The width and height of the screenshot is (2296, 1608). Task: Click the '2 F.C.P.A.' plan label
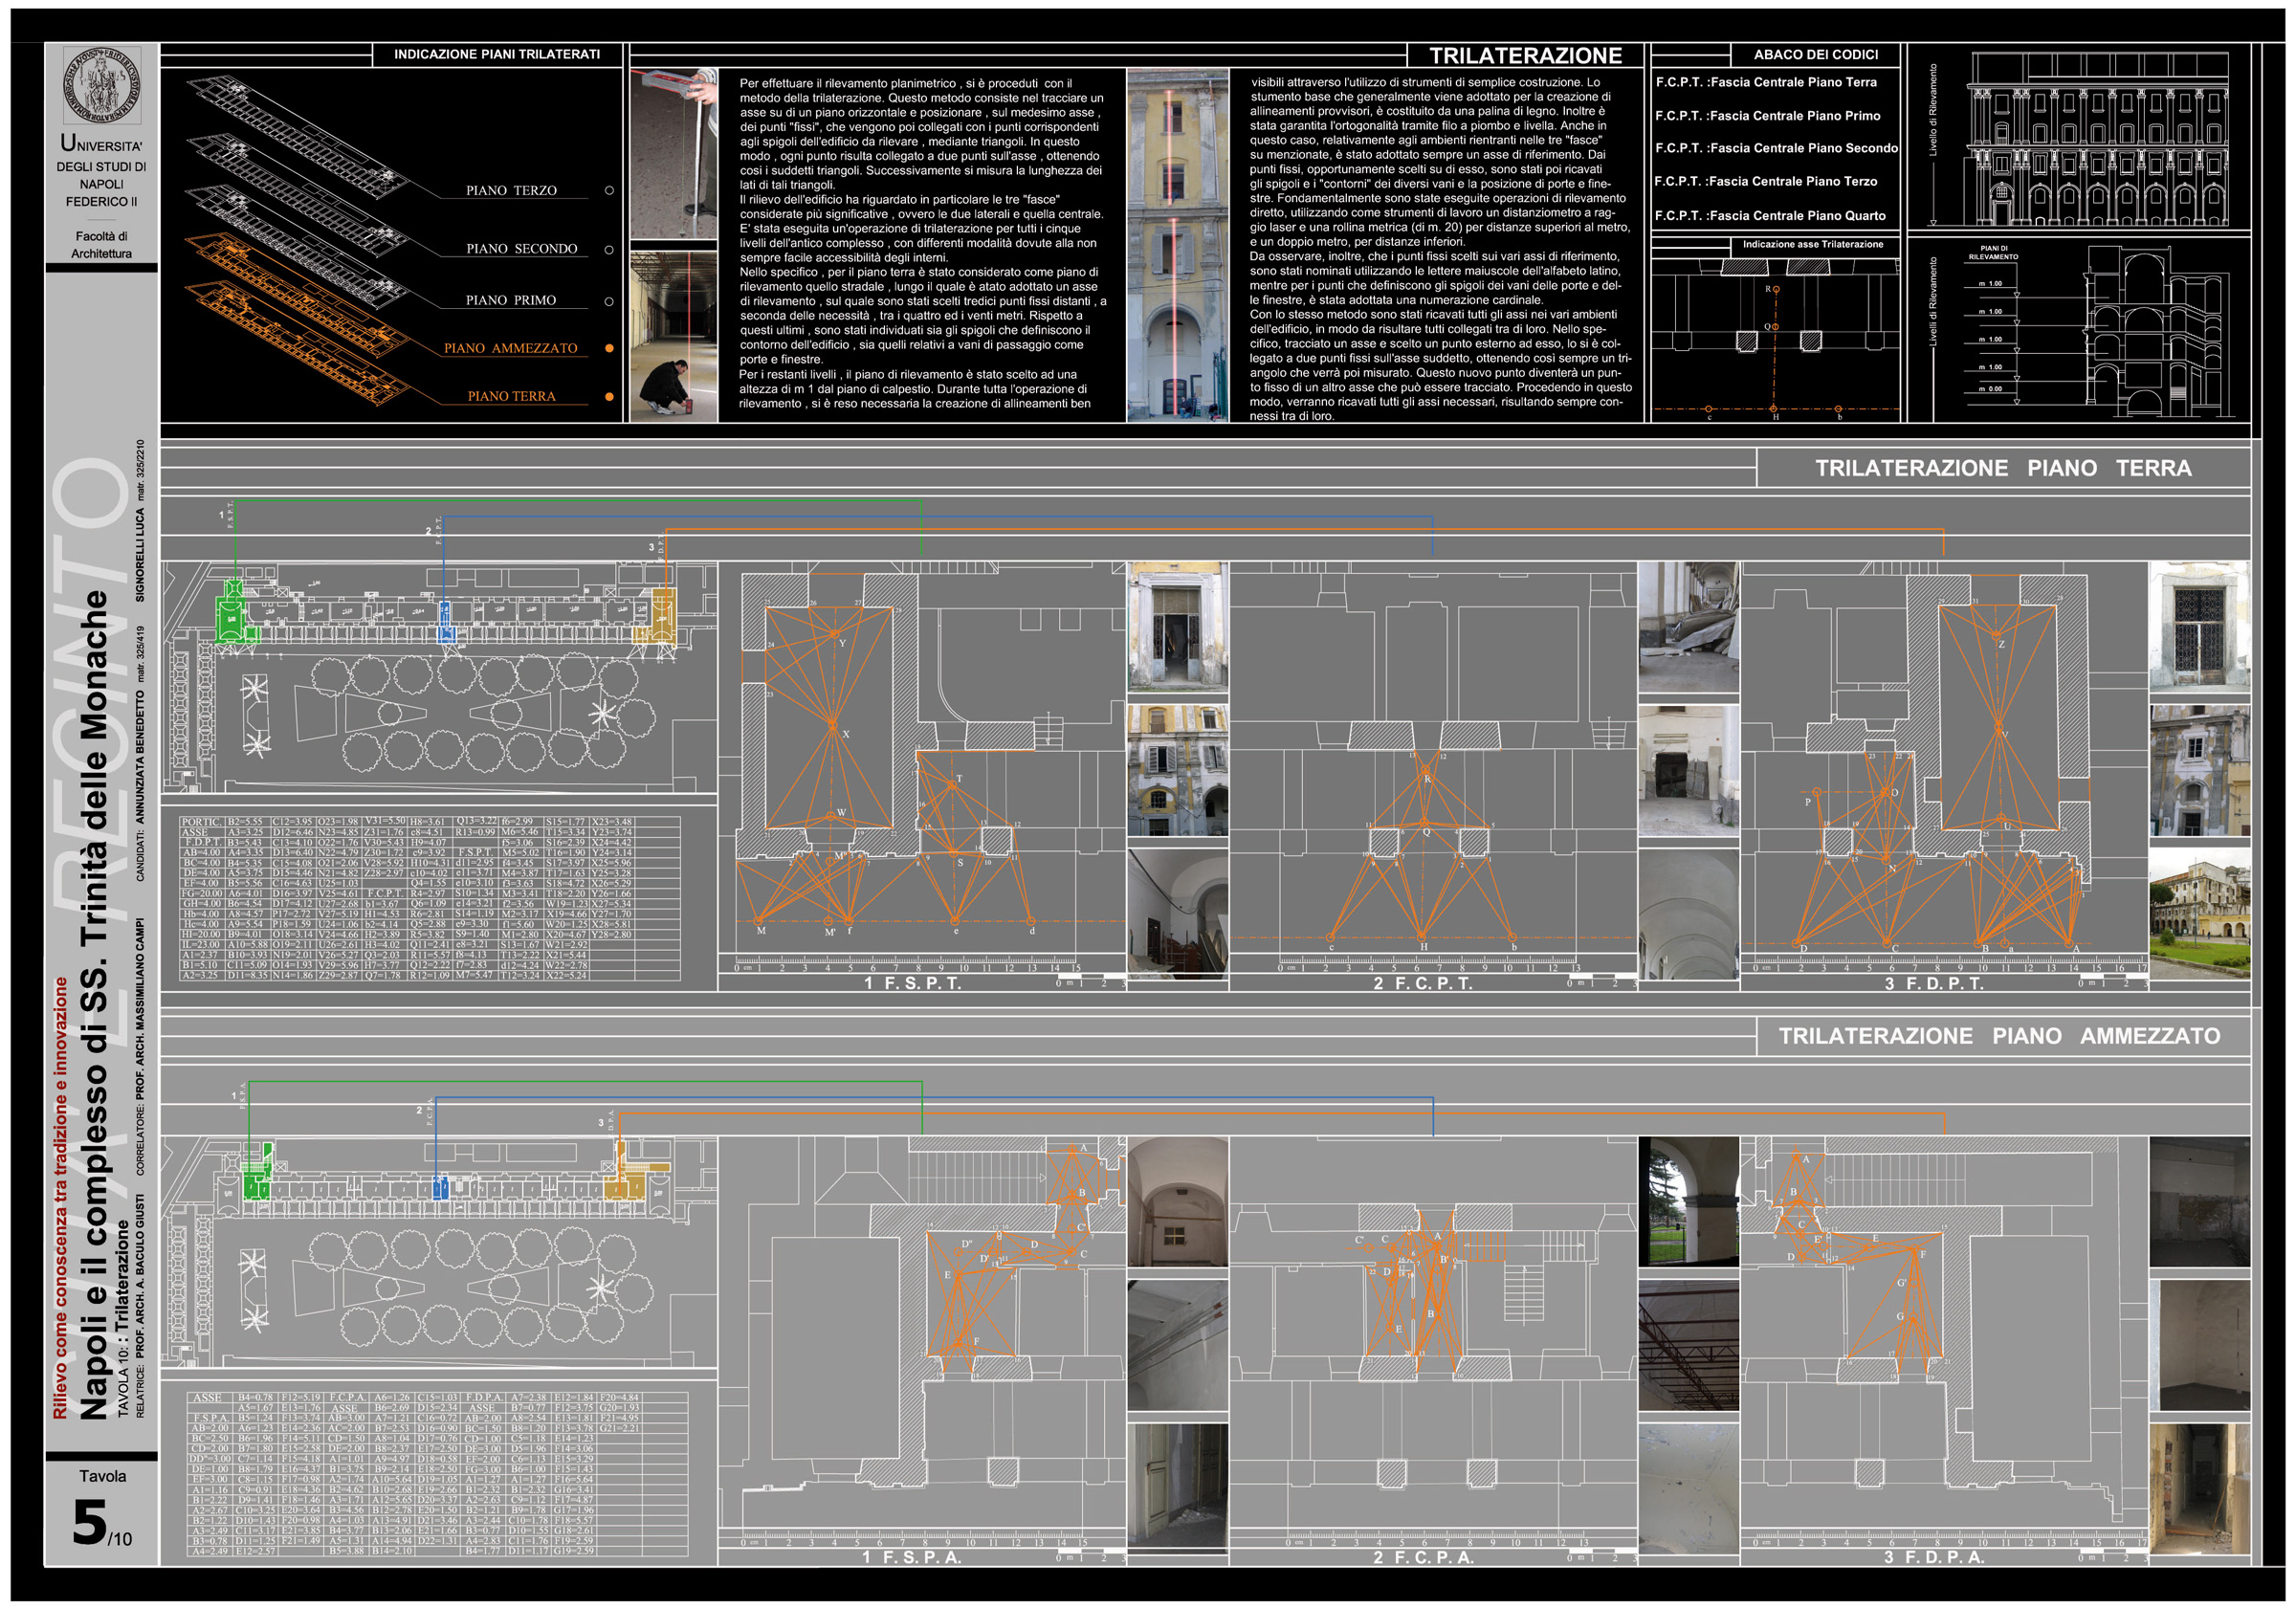[1423, 1557]
